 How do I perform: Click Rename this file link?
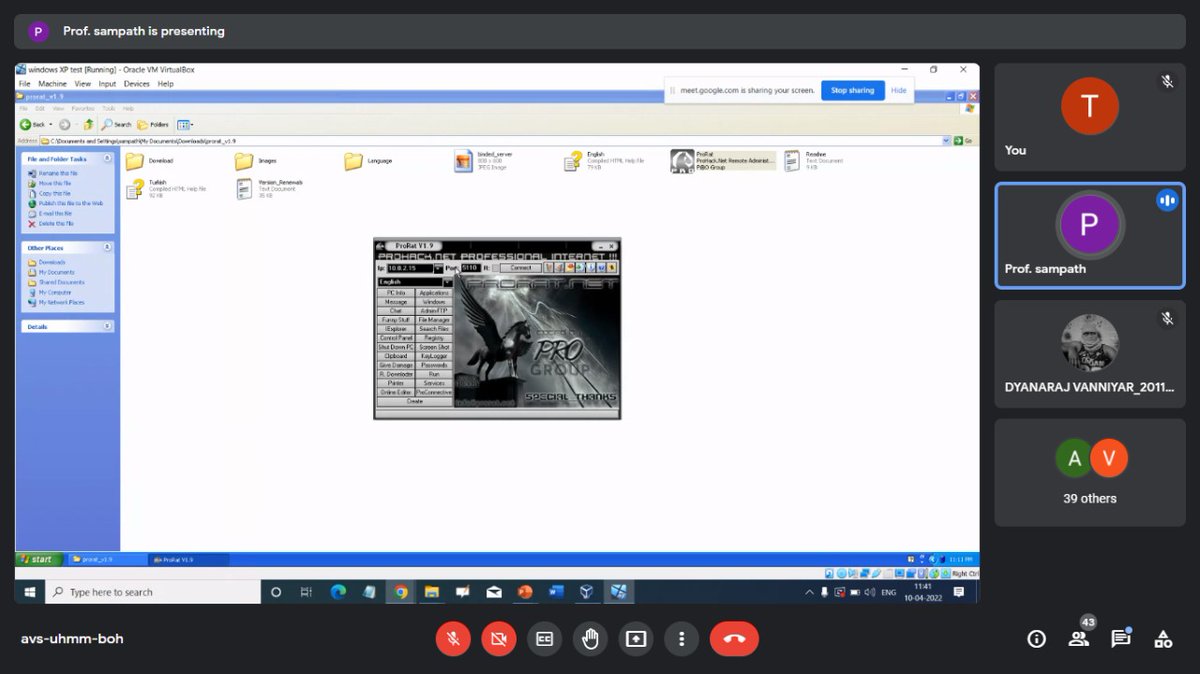pyautogui.click(x=55, y=174)
